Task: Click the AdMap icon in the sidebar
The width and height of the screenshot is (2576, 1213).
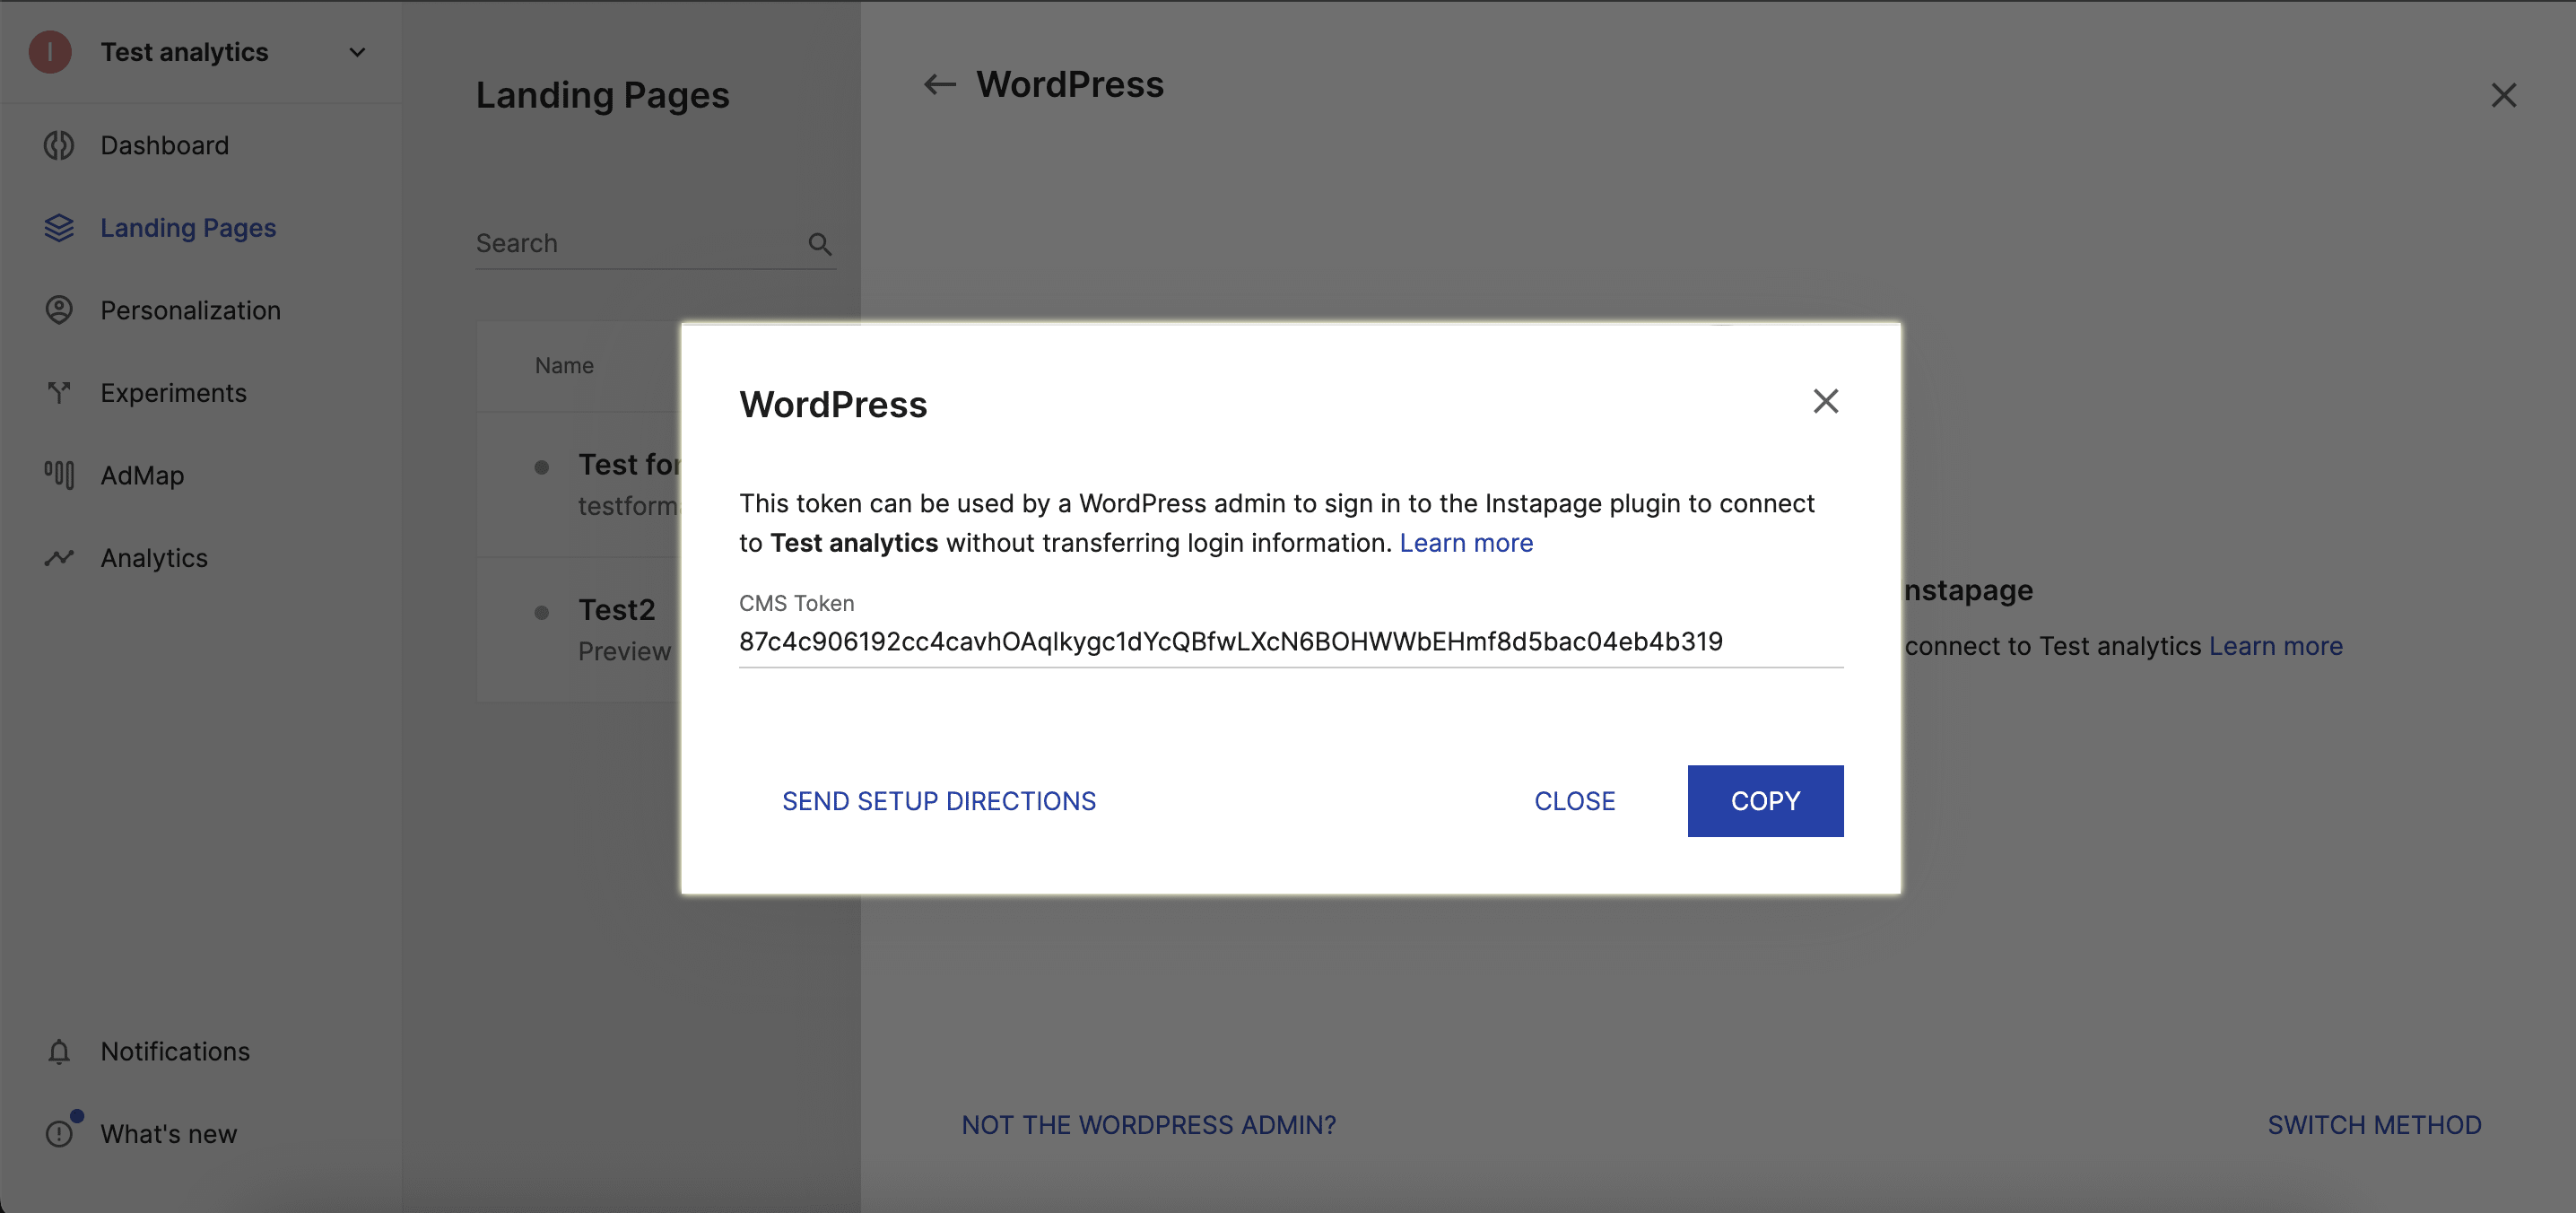Action: (x=59, y=475)
